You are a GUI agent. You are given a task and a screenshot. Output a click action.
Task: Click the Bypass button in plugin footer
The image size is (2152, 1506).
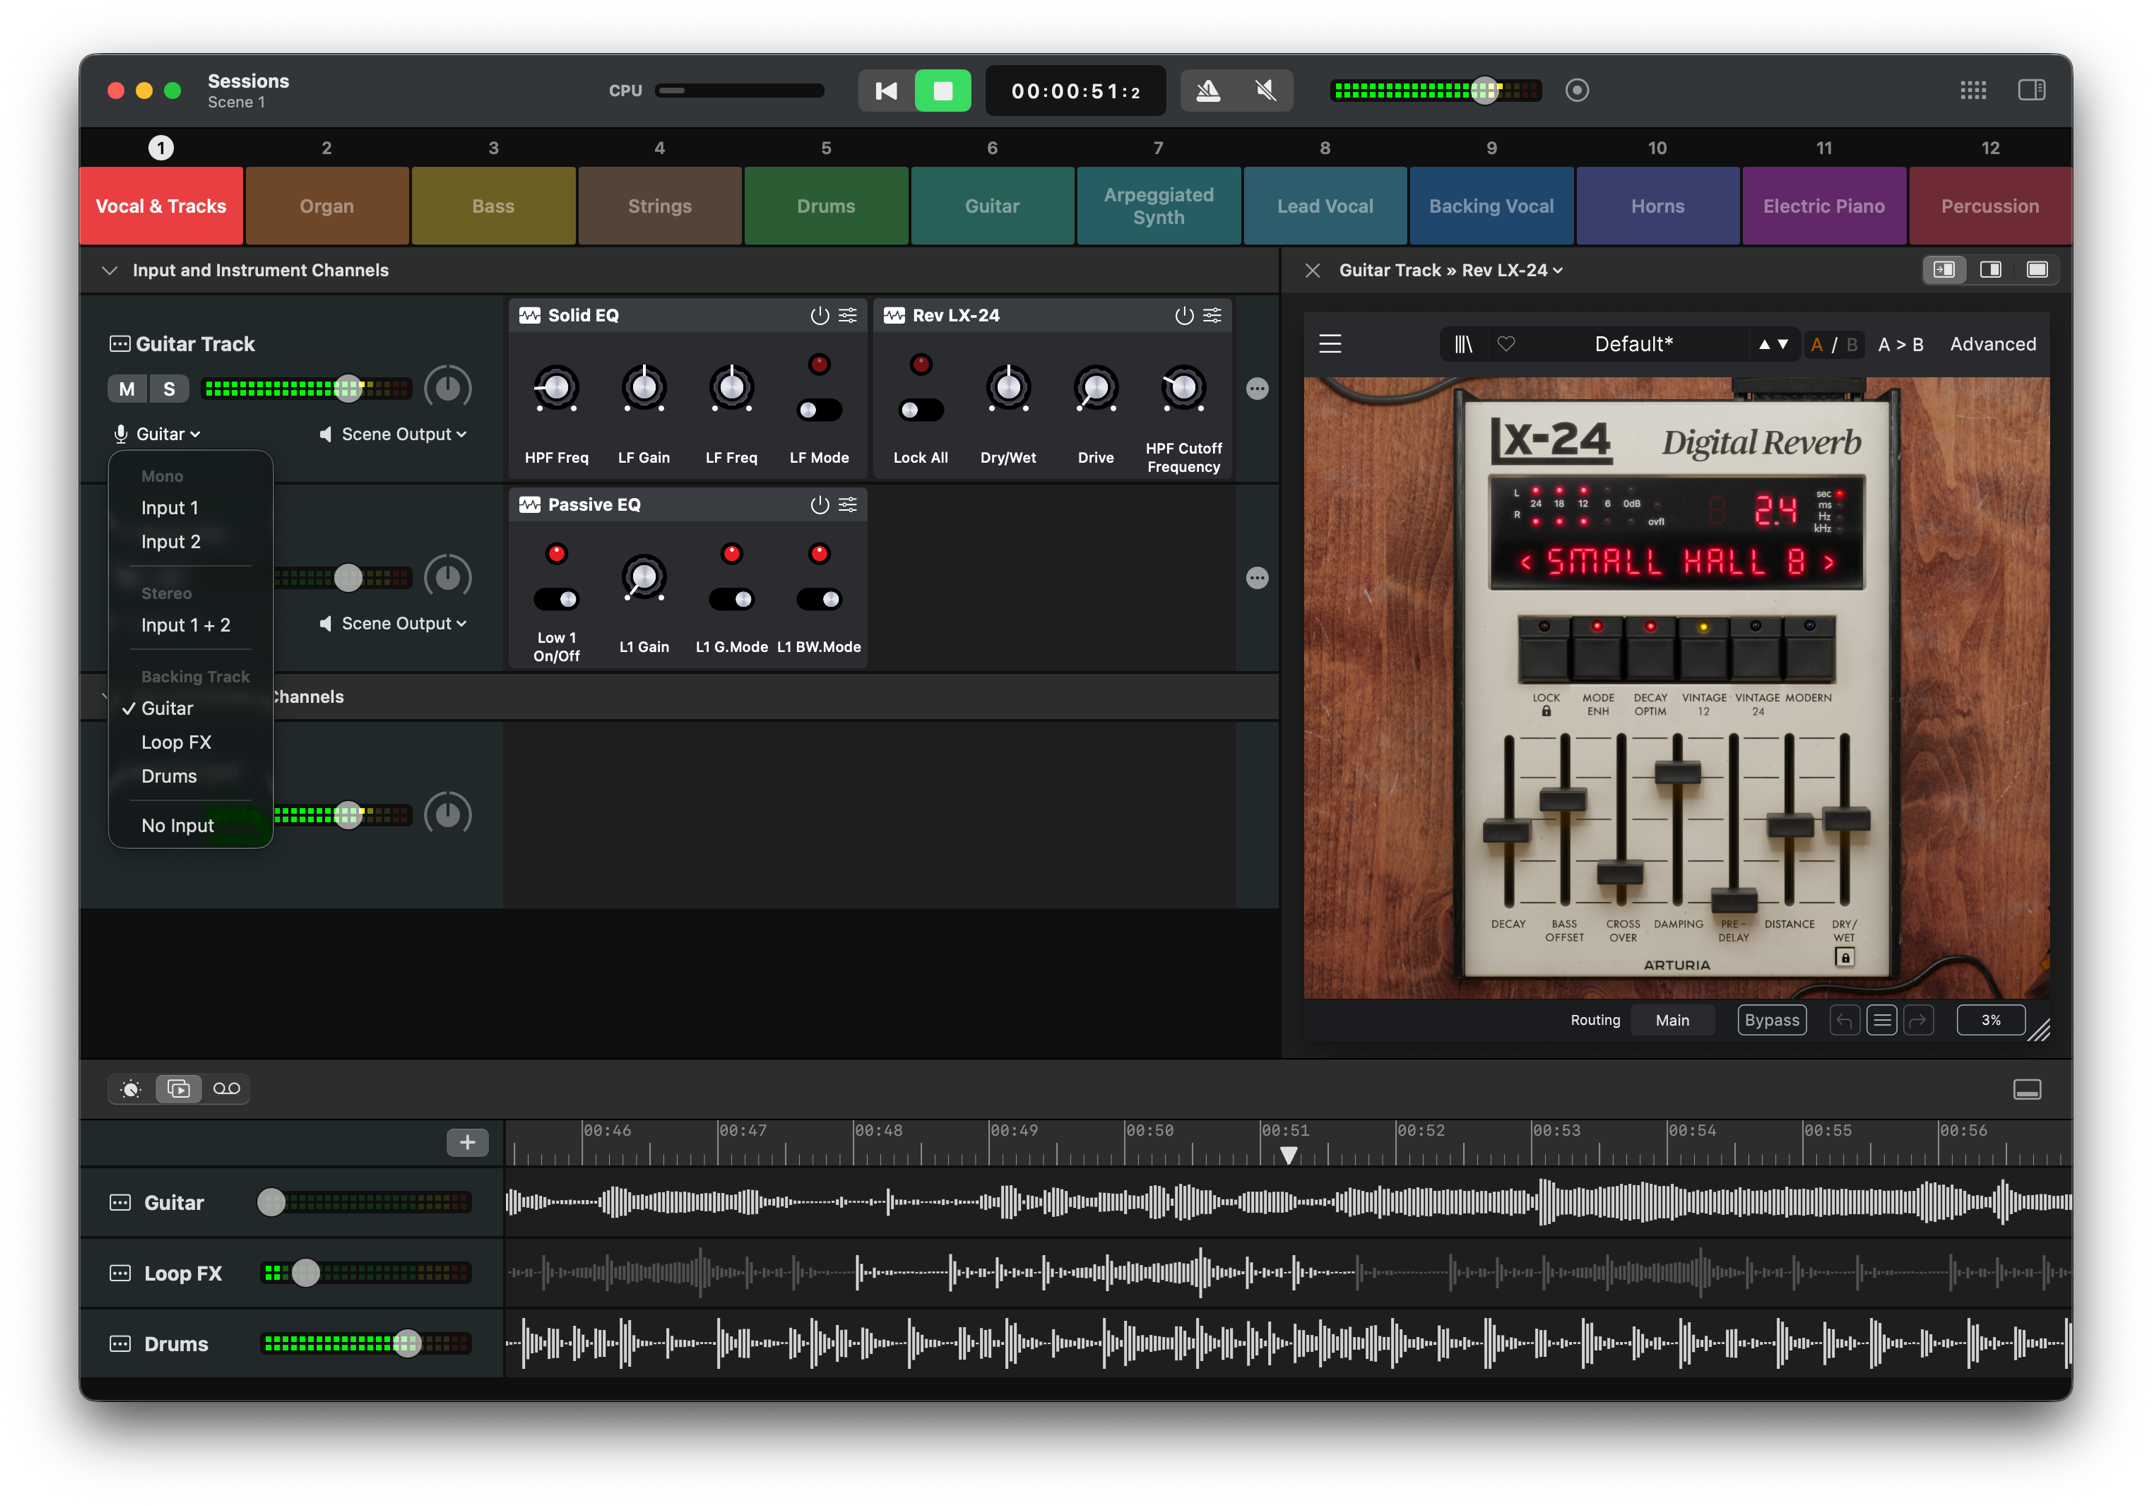(1771, 1020)
